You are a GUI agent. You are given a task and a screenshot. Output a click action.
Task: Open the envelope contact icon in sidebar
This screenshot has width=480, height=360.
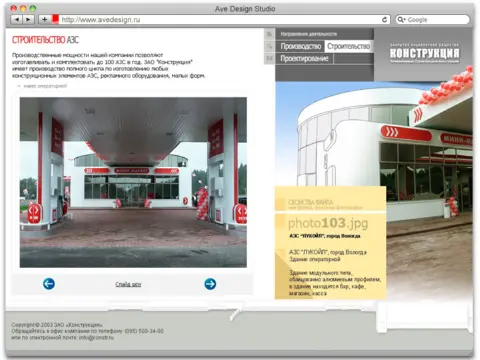click(x=270, y=58)
